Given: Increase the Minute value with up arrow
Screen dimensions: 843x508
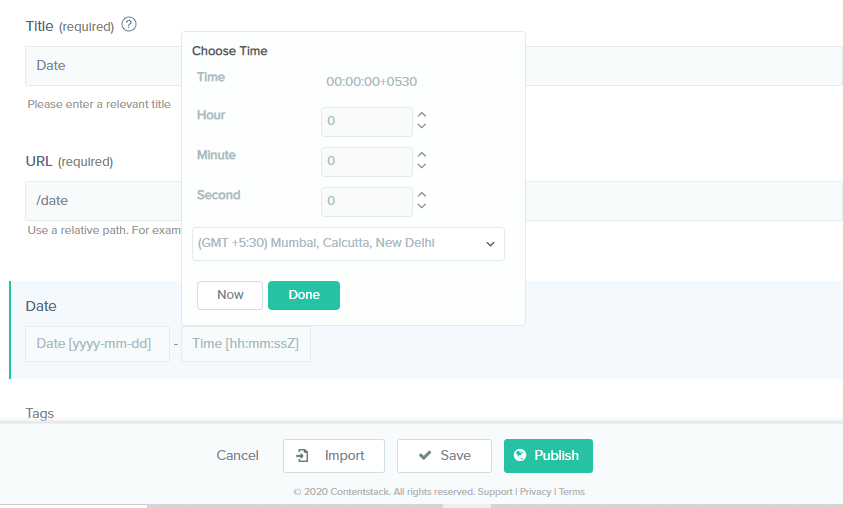Looking at the screenshot, I should pos(422,154).
